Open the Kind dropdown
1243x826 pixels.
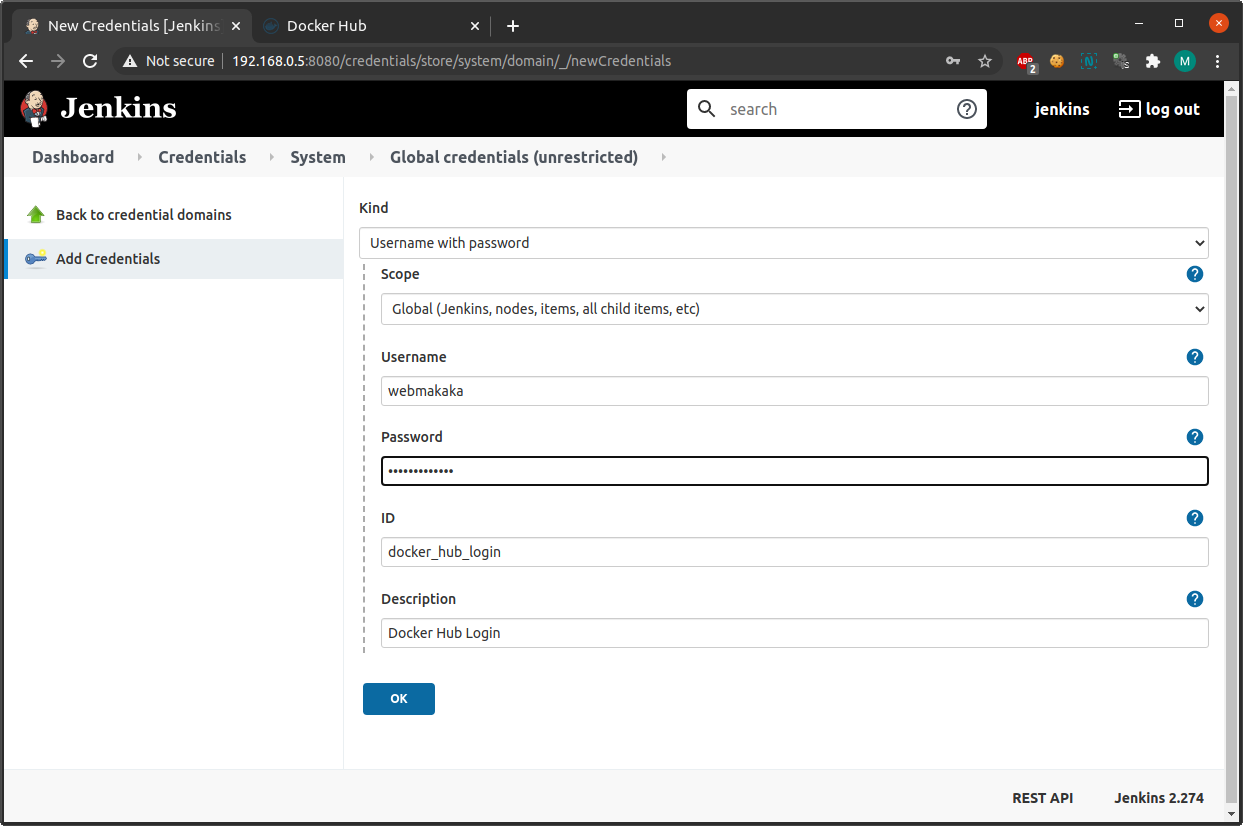[783, 243]
